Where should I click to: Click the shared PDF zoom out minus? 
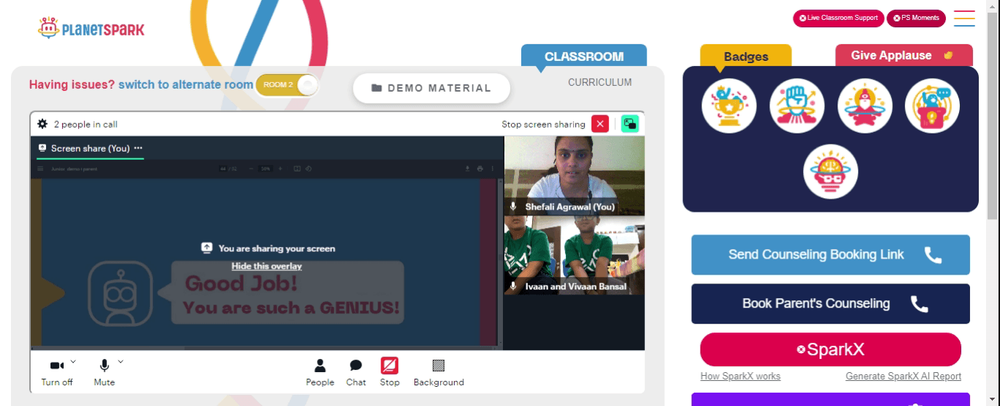click(251, 169)
